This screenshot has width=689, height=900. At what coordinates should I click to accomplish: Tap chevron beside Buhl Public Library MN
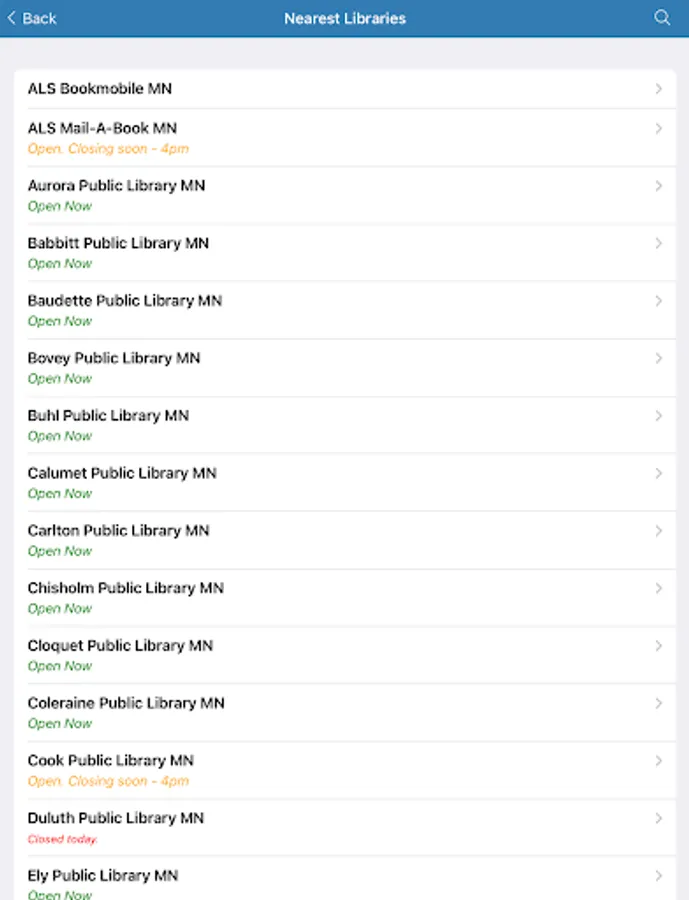(658, 416)
